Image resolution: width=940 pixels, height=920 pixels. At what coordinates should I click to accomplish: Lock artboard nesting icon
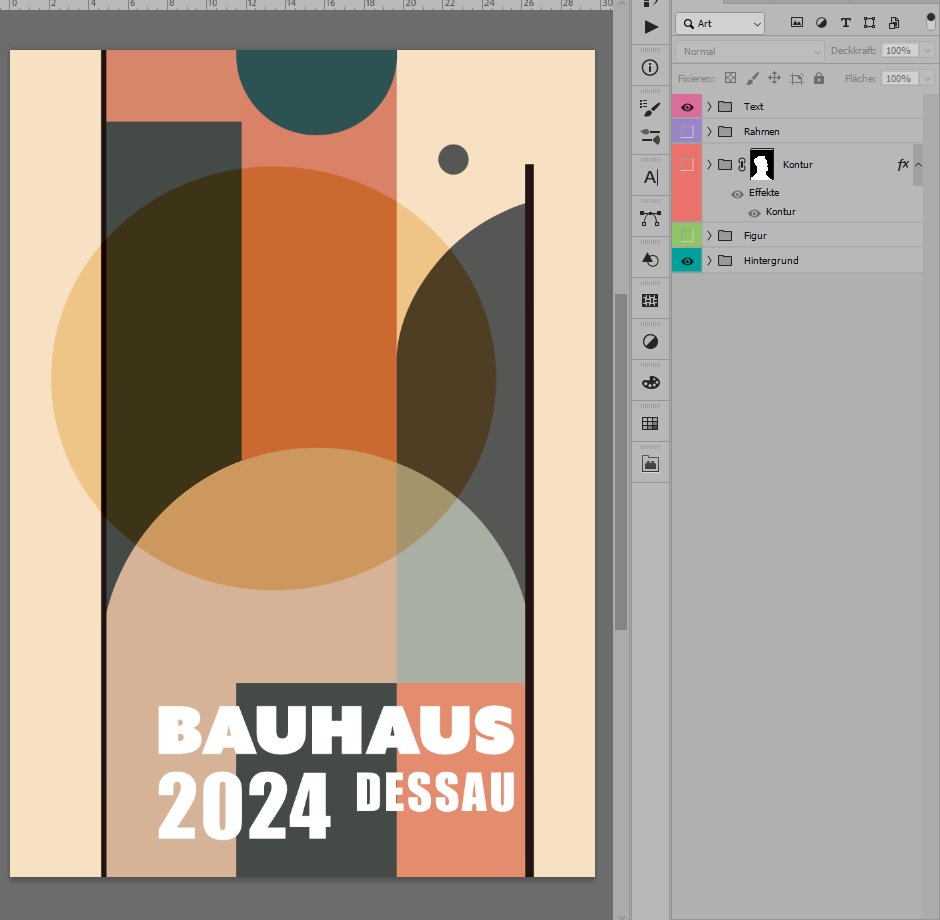tap(797, 79)
